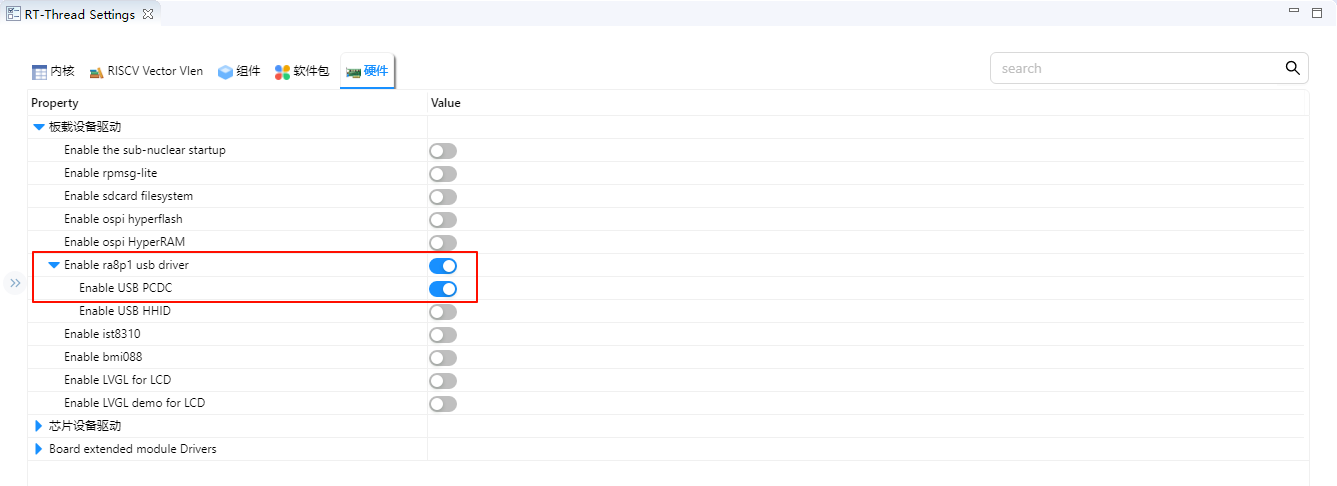This screenshot has height=486, width=1337.
Task: Expand Board extended module Drivers
Action: [x=39, y=449]
